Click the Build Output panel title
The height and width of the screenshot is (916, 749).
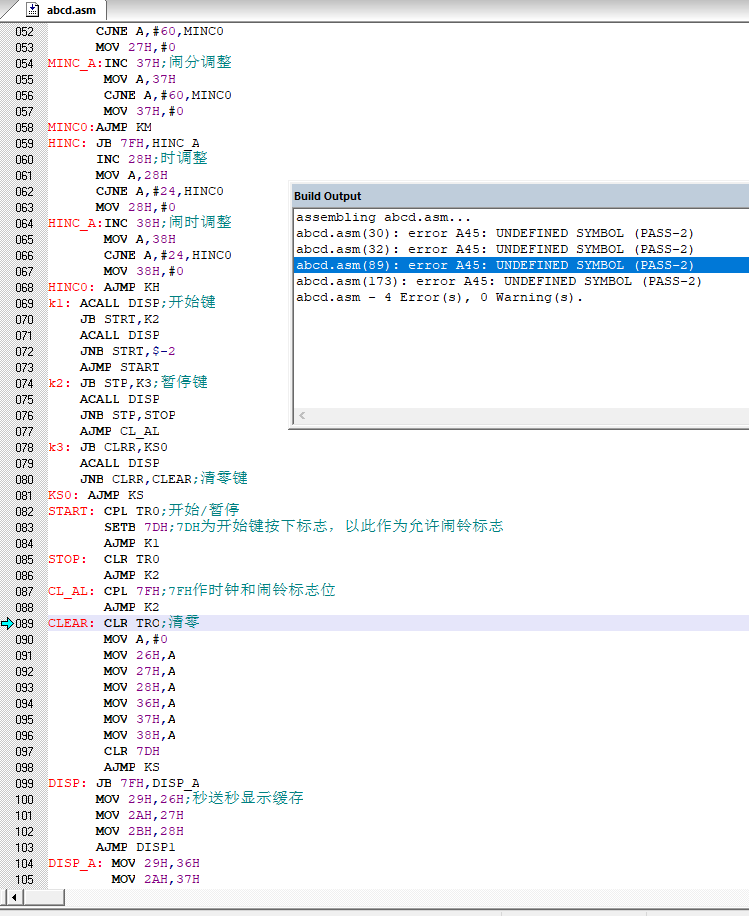[x=327, y=196]
